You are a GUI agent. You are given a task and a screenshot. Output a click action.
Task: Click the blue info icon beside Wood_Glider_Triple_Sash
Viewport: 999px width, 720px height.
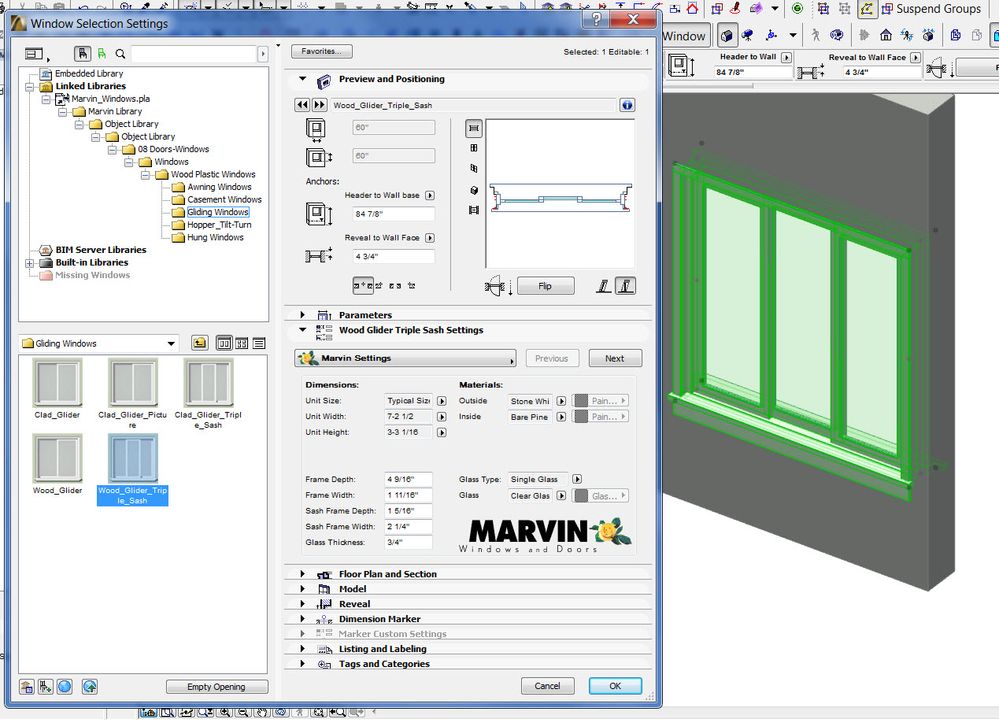[627, 105]
